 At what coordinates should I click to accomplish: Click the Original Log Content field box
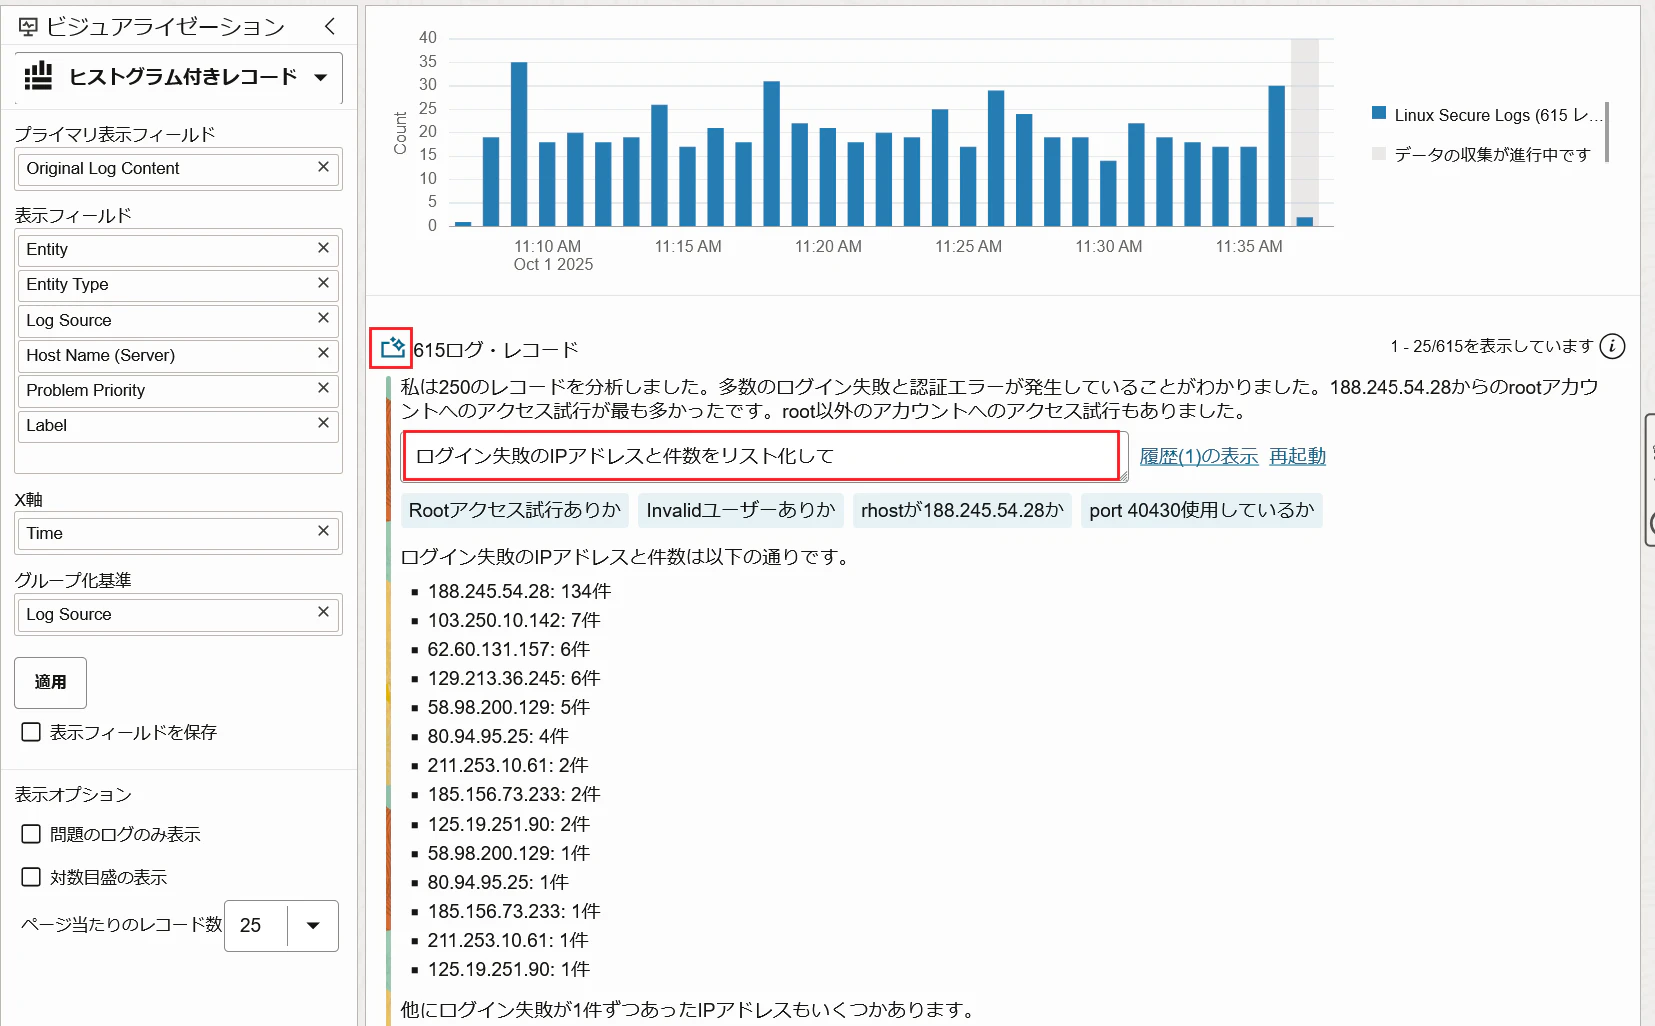pyautogui.click(x=179, y=169)
